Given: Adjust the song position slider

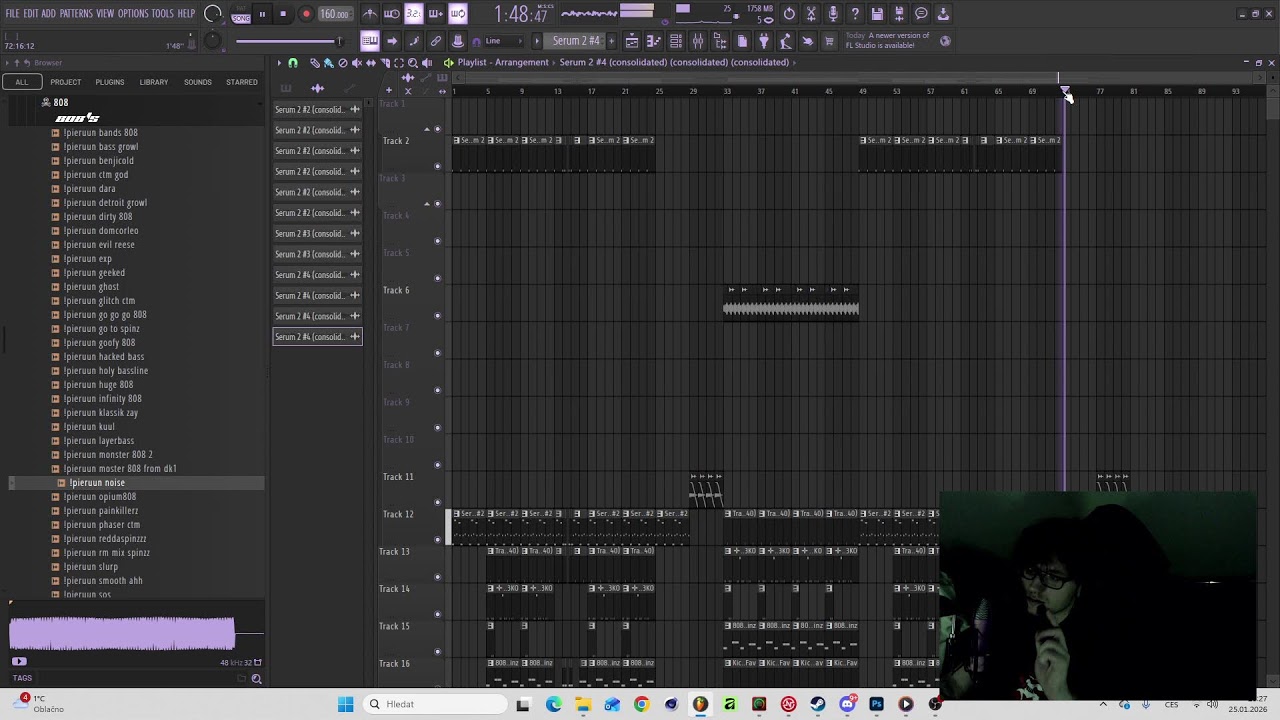Looking at the screenshot, I should 289,41.
